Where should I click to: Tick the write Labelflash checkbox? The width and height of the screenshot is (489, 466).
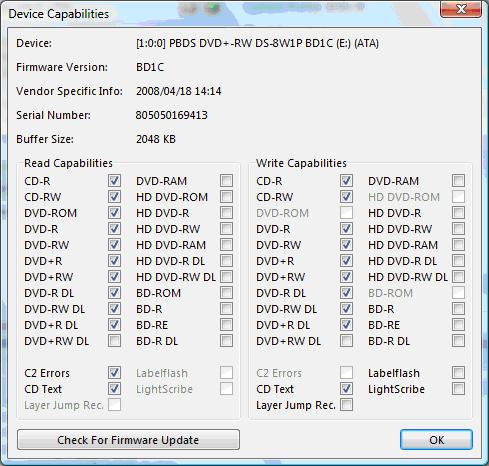click(x=458, y=373)
